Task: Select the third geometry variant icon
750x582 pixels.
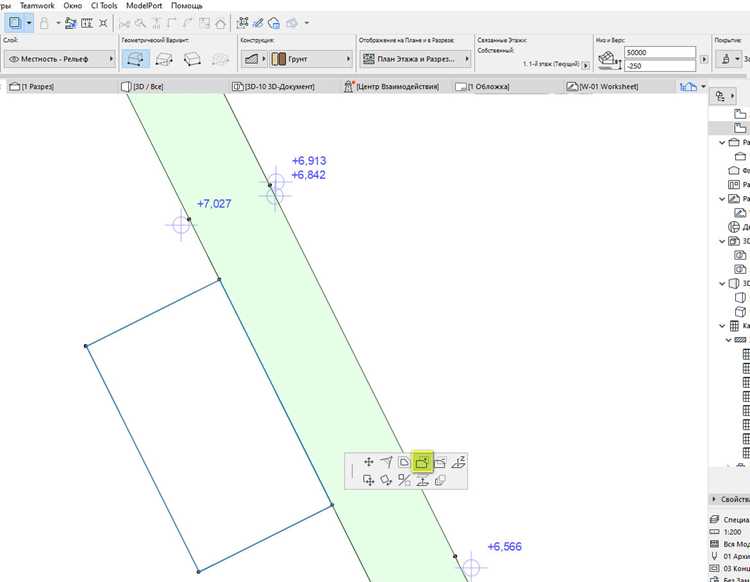Action: click(192, 59)
